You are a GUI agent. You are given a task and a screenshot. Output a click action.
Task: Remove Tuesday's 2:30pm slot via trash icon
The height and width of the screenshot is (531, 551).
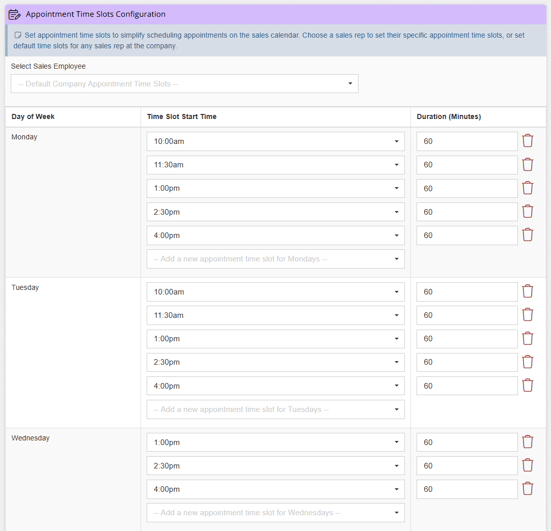point(527,362)
